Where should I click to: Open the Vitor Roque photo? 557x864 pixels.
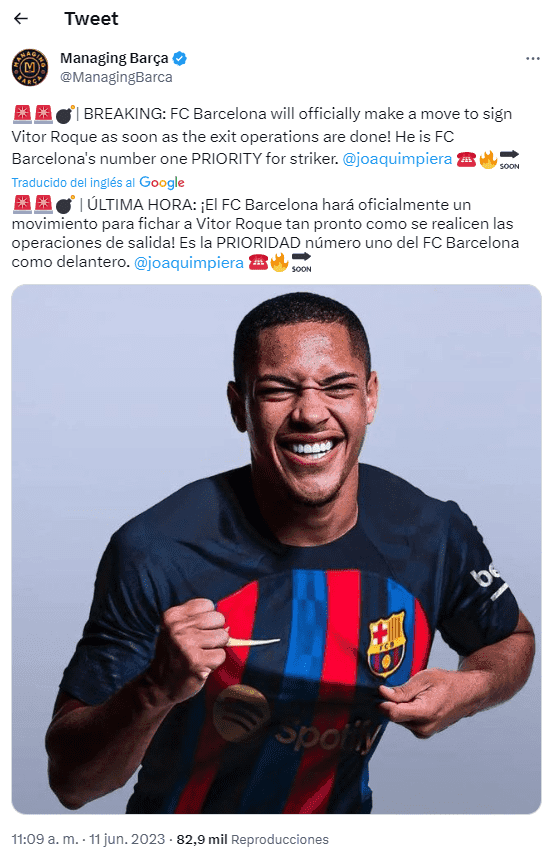point(276,549)
